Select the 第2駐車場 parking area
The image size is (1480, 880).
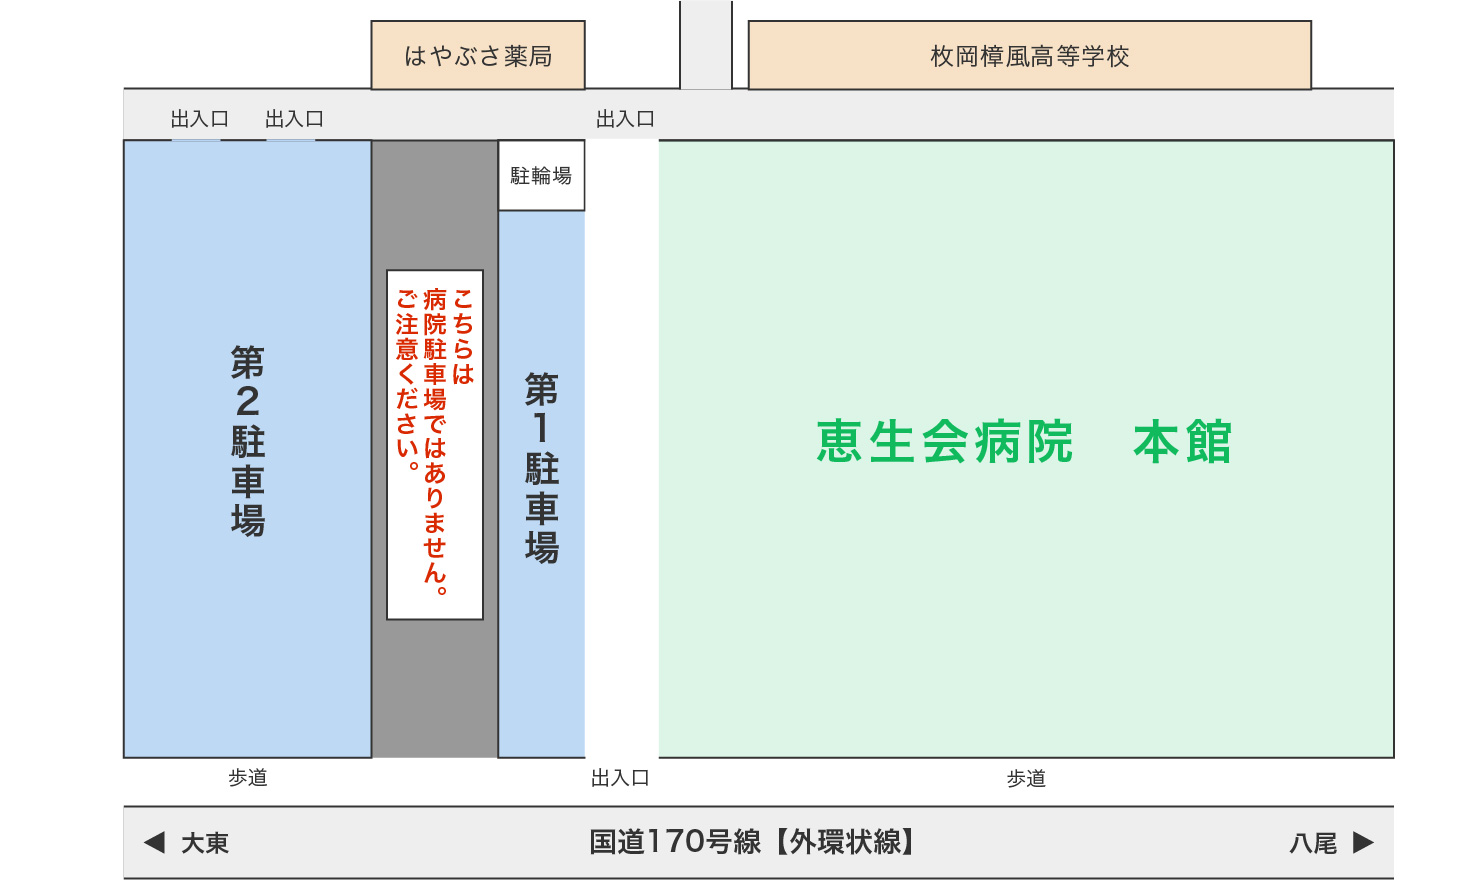[x=247, y=449]
